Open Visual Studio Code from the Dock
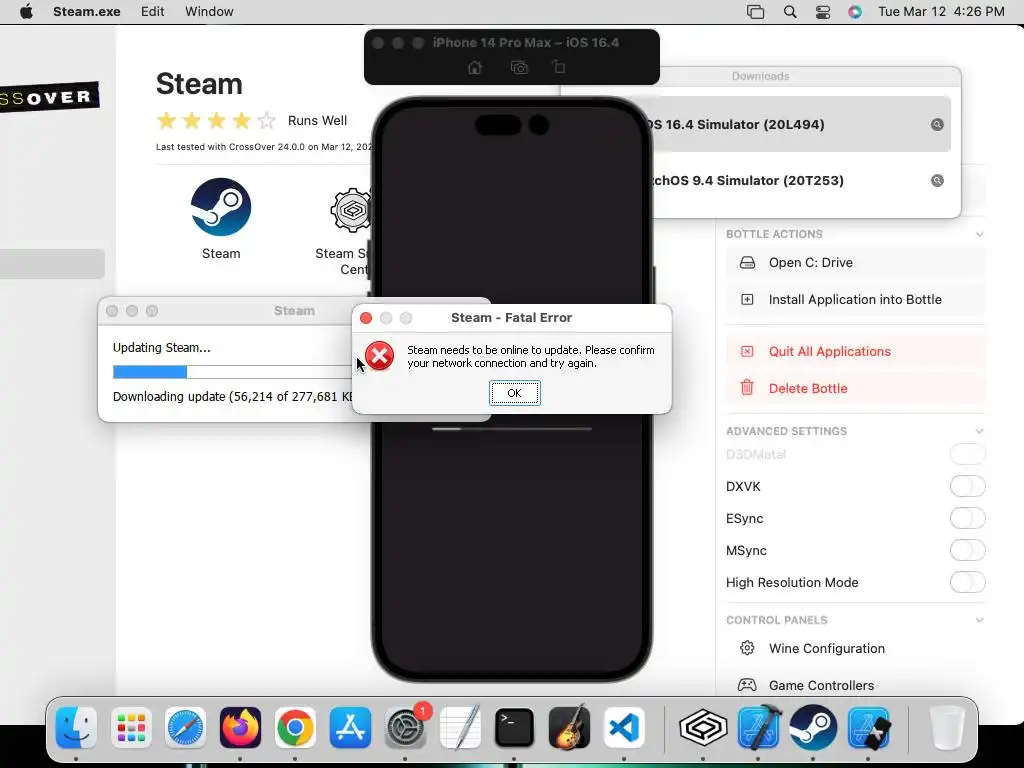This screenshot has width=1024, height=768. point(624,727)
